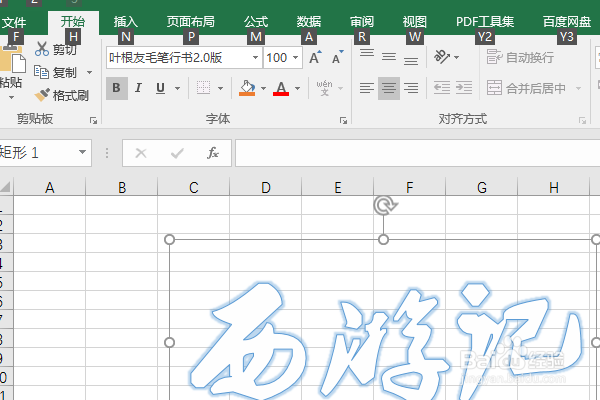This screenshot has width=600, height=400.
Task: Open text orientation options
Action: click(442, 57)
